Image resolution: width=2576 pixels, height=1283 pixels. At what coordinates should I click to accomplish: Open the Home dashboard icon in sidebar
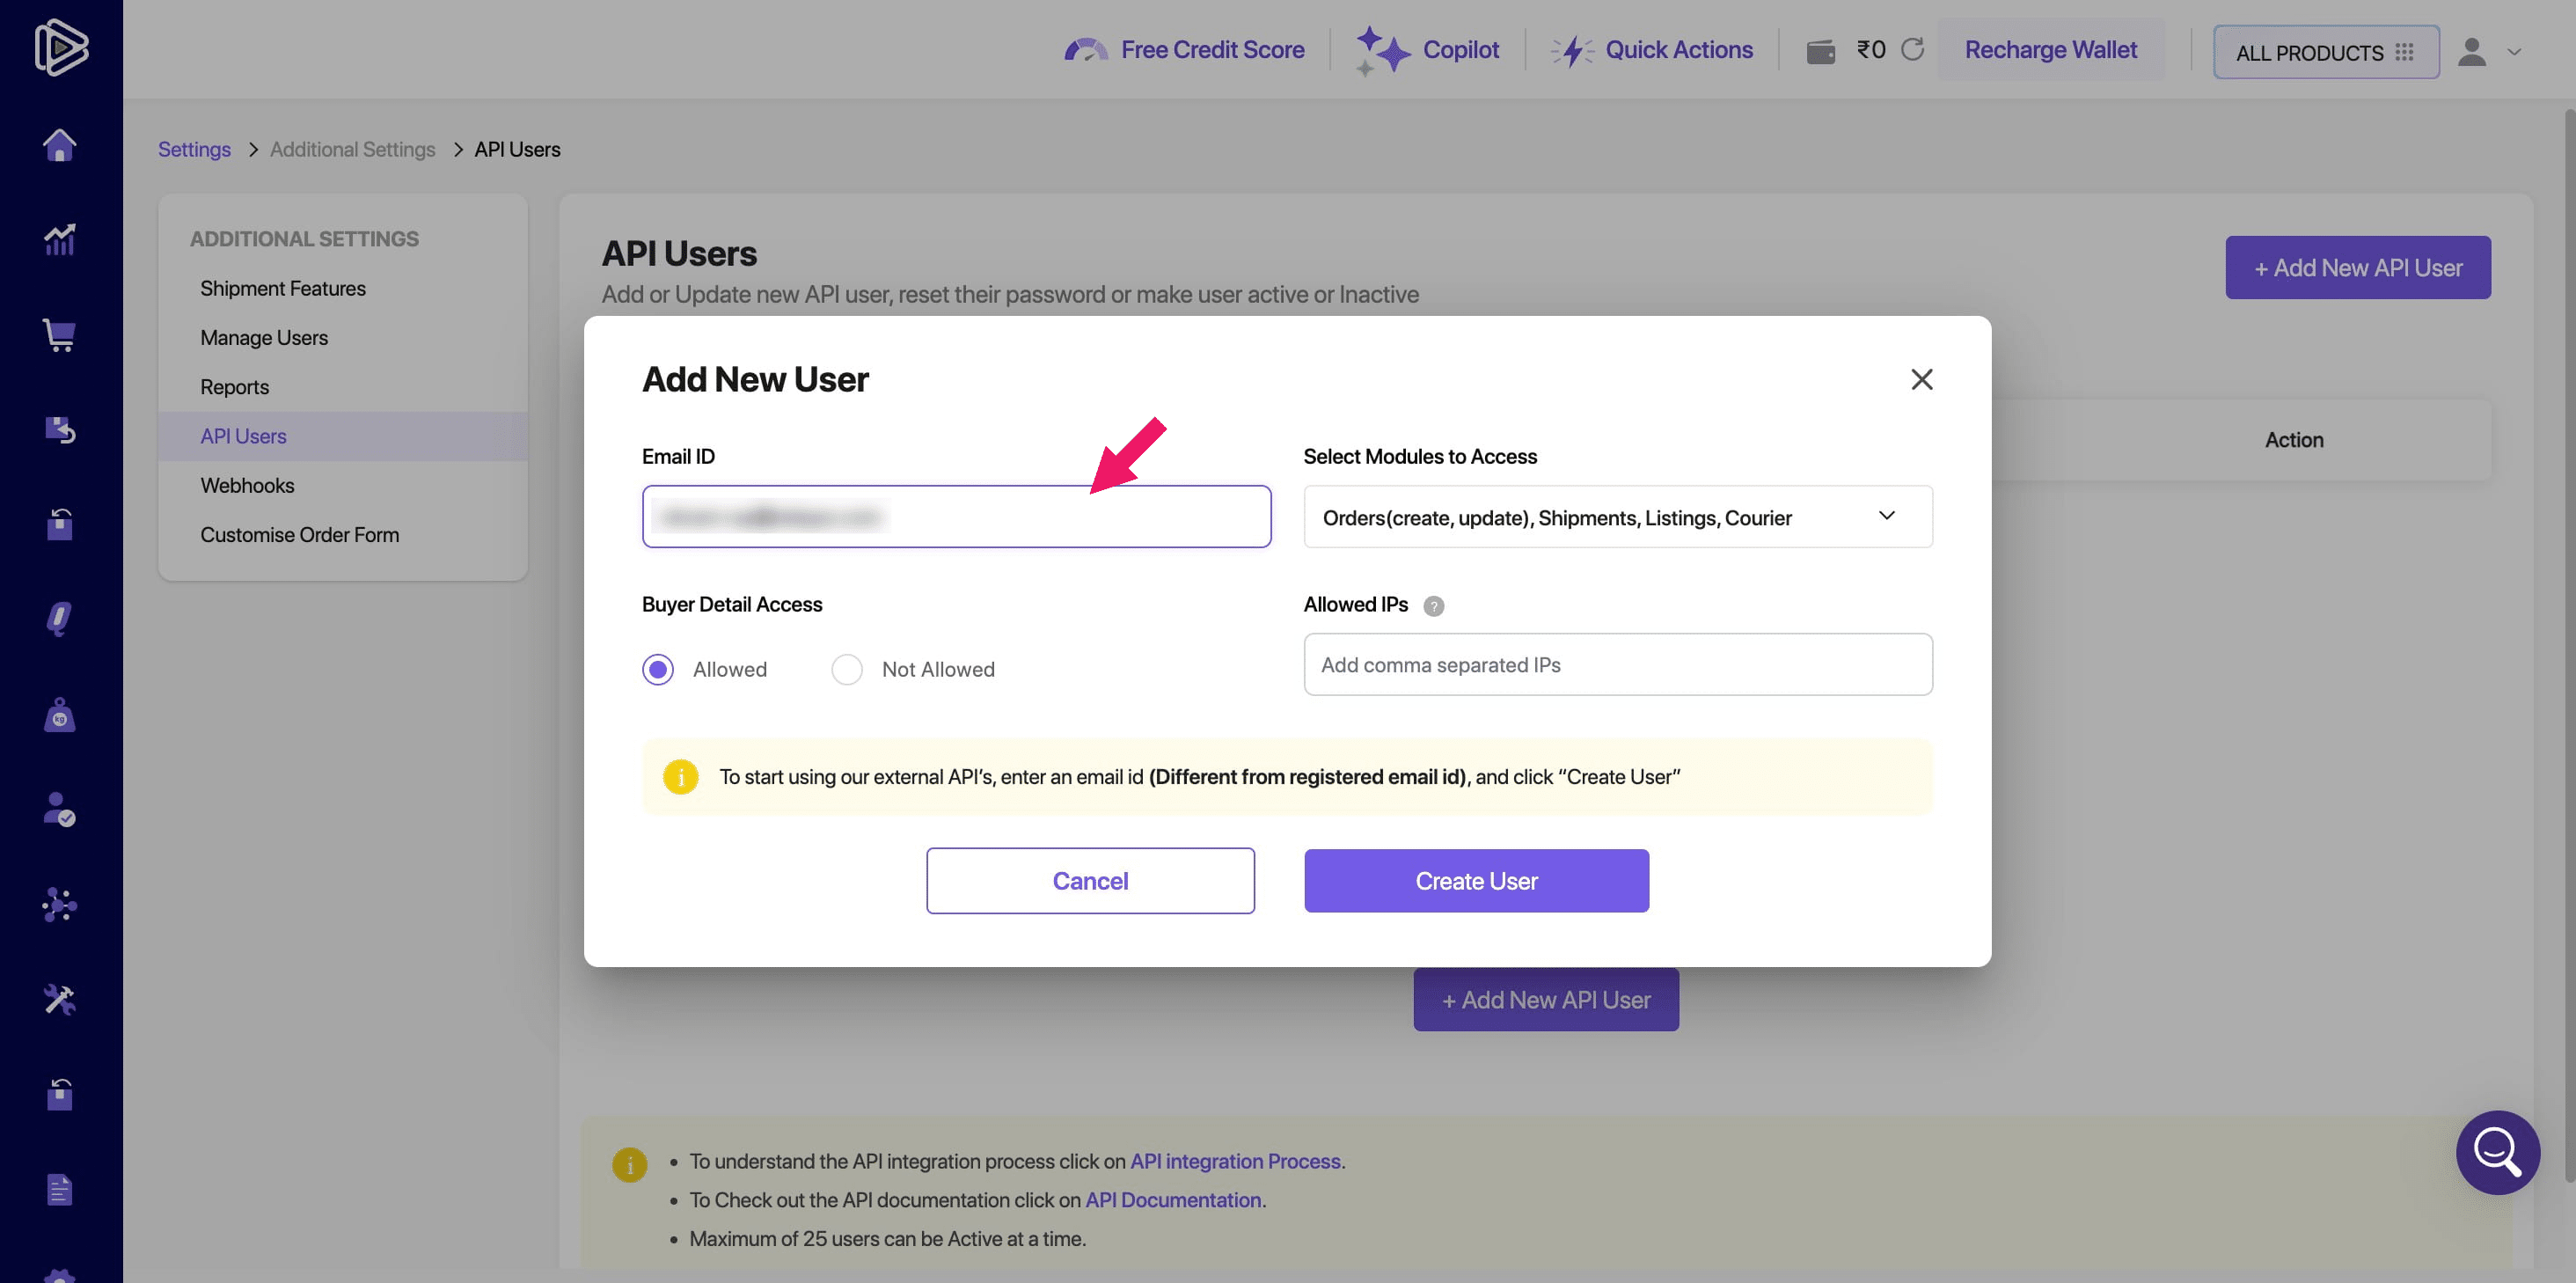59,144
